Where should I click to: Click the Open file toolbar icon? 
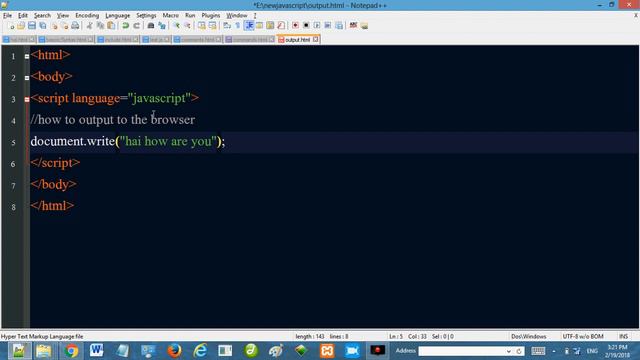21,26
